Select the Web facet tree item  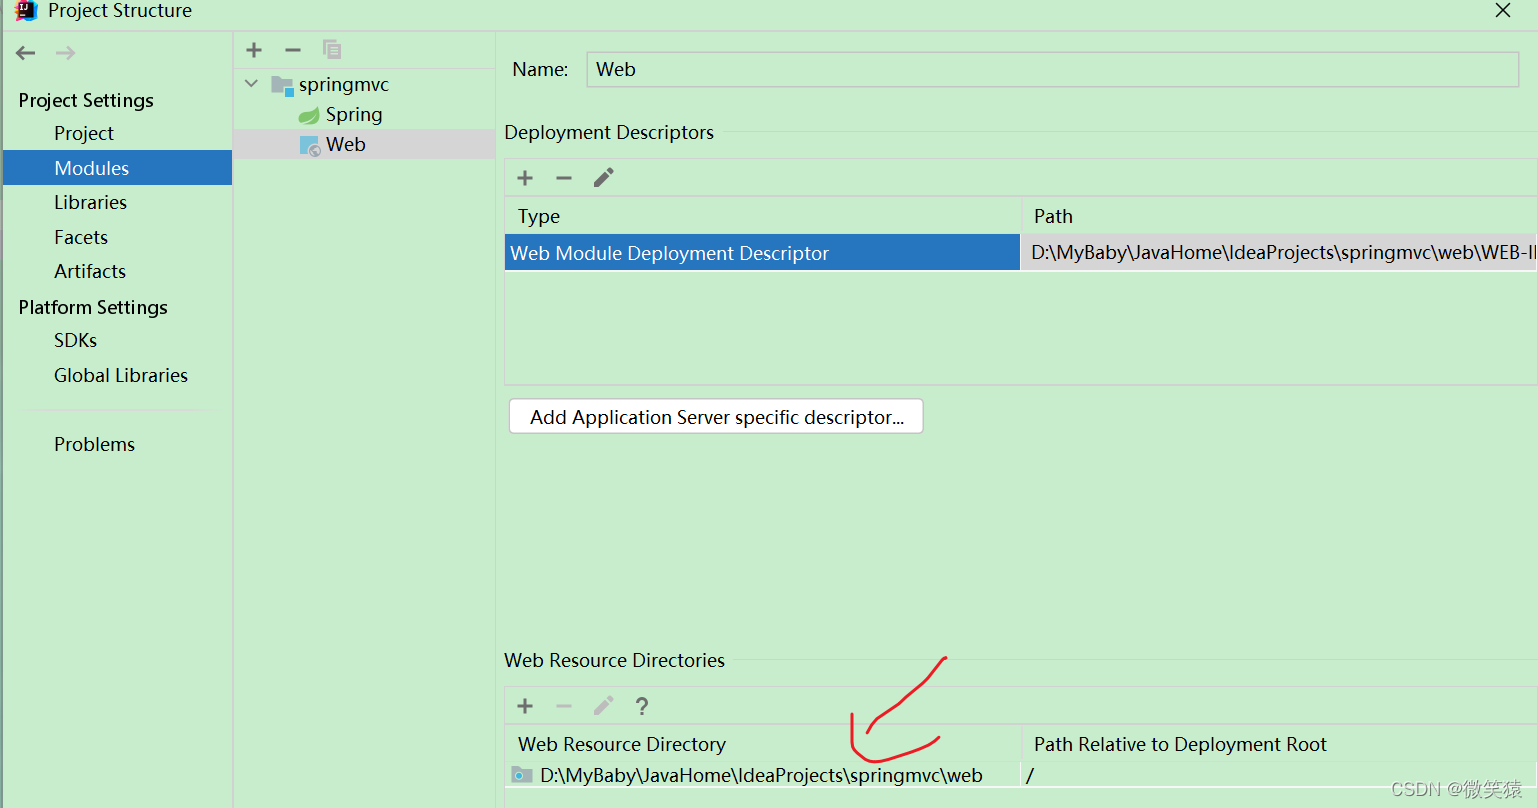346,145
